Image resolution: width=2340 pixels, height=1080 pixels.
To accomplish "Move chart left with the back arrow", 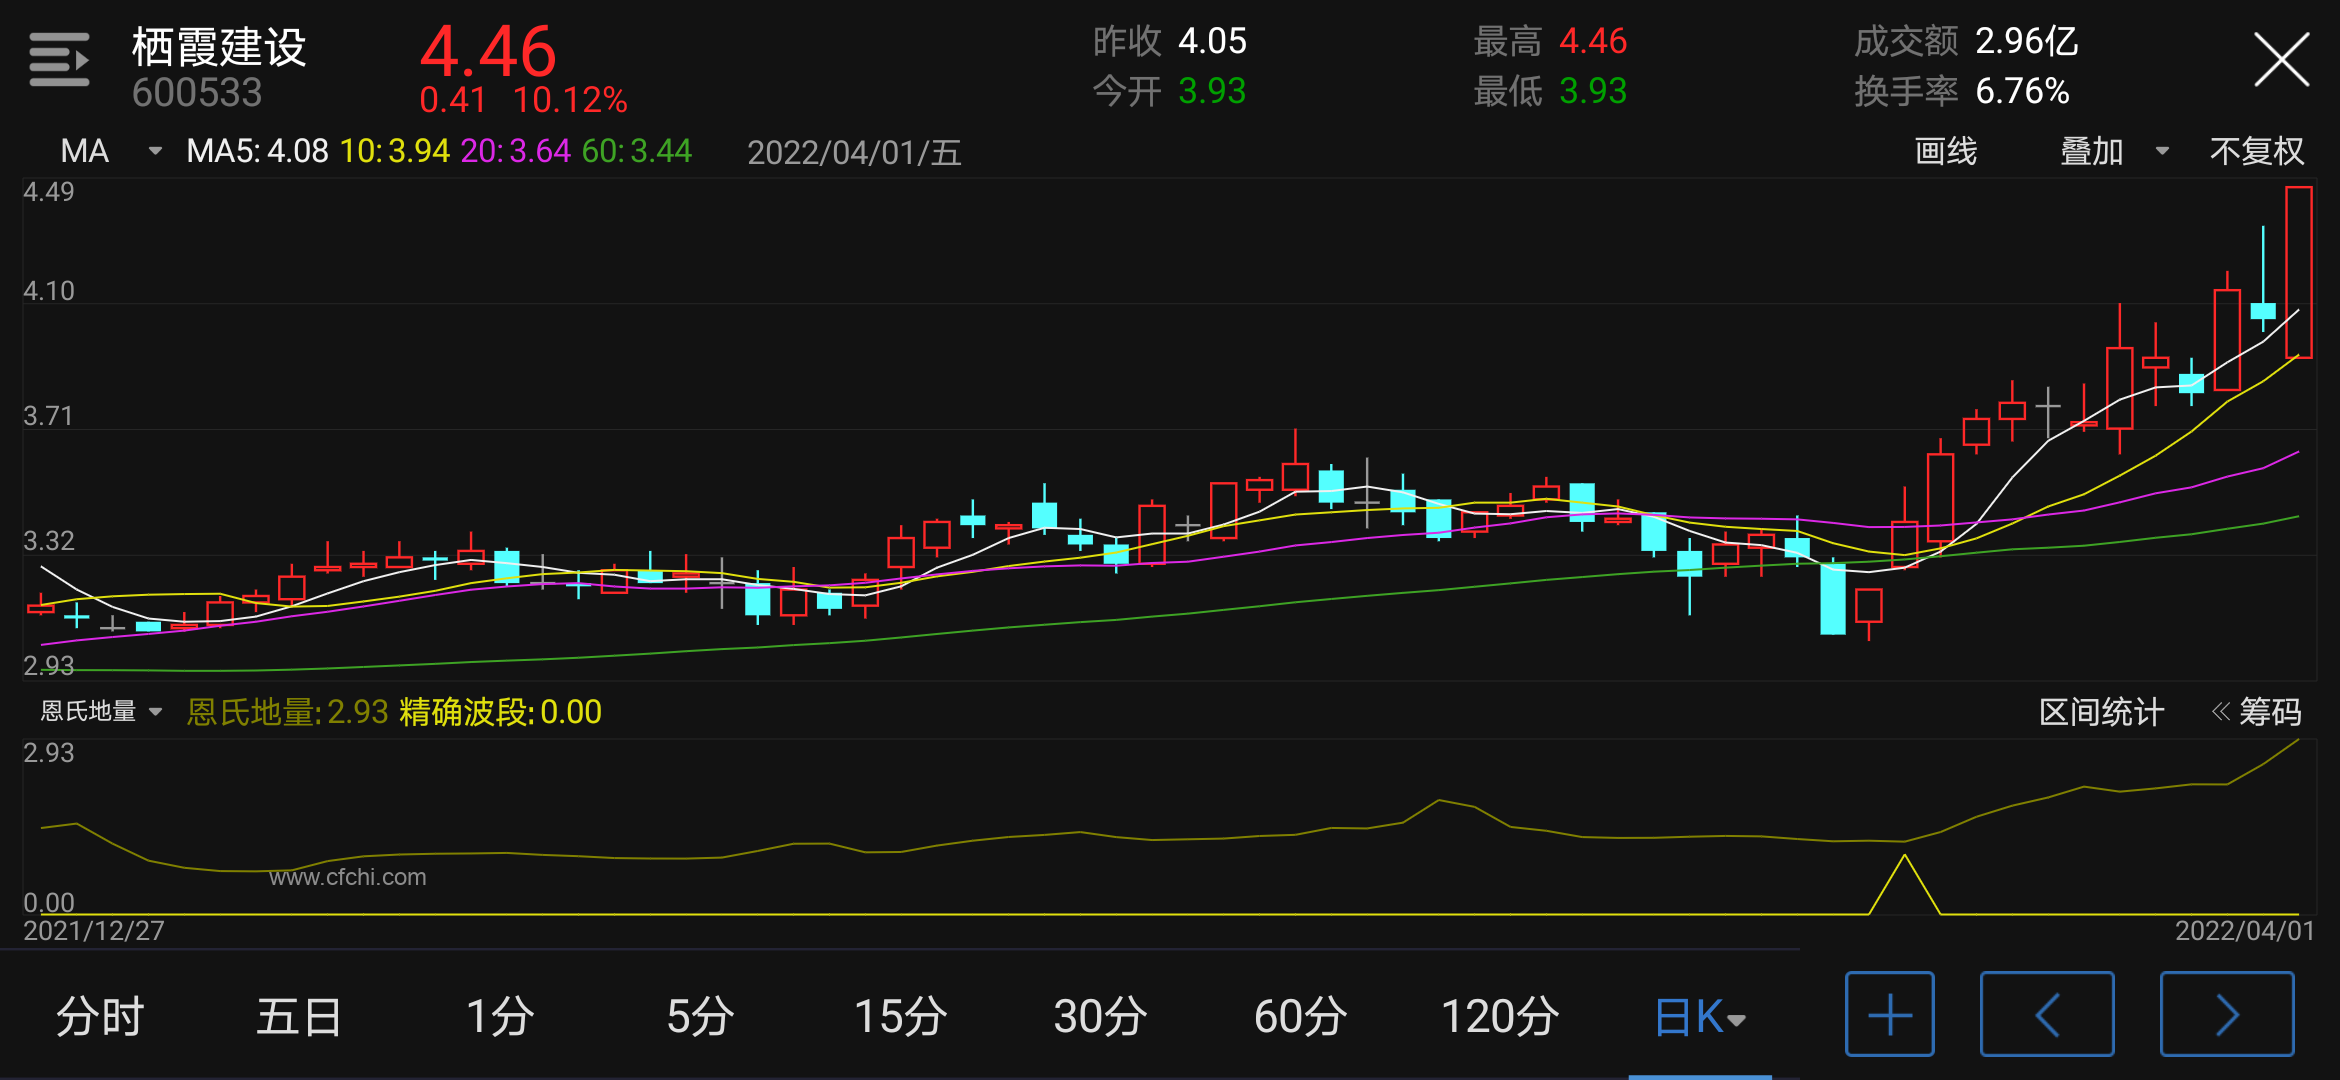I will 2047,1015.
